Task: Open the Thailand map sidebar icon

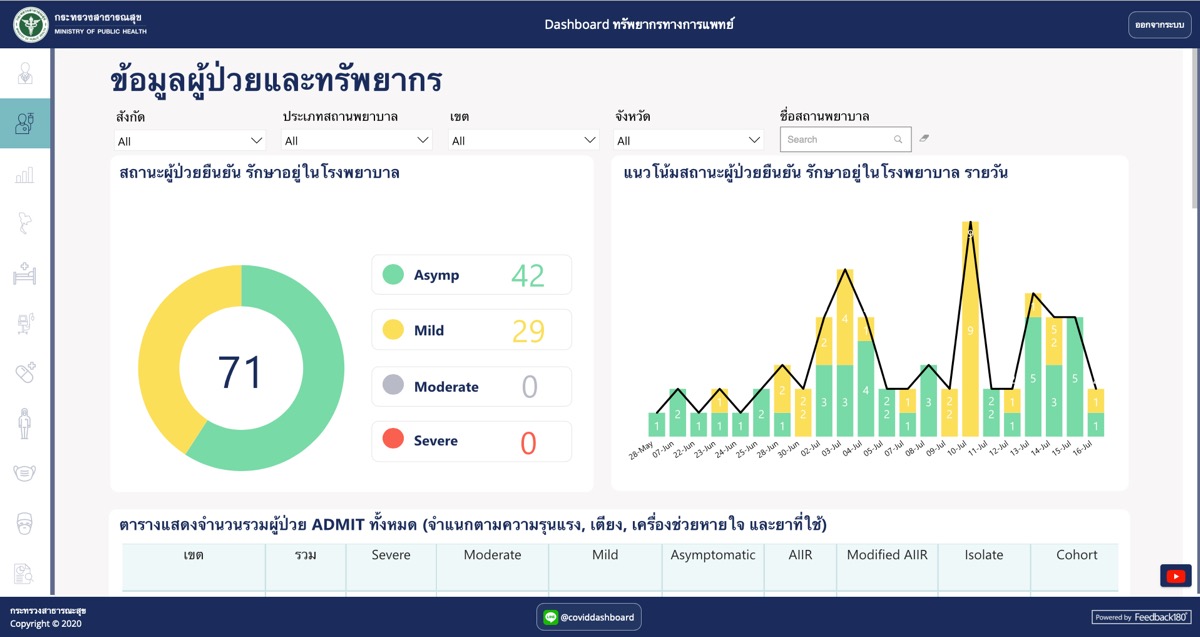Action: (x=25, y=224)
